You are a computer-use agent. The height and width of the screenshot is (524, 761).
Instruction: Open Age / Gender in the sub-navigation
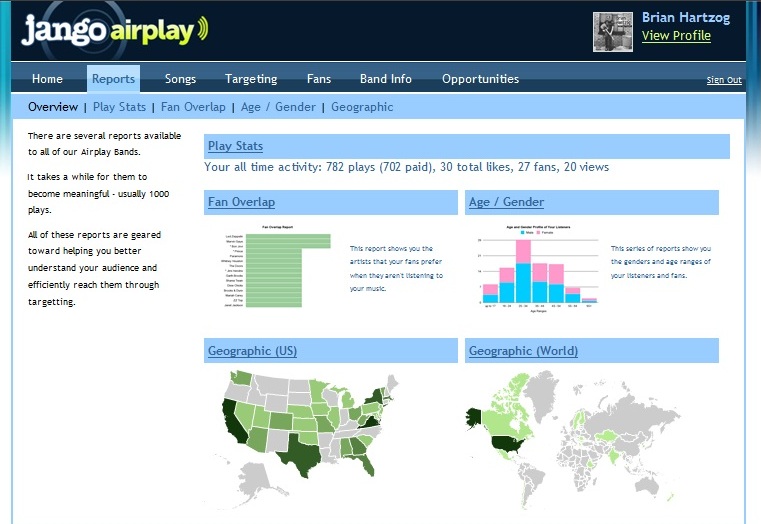pos(278,107)
